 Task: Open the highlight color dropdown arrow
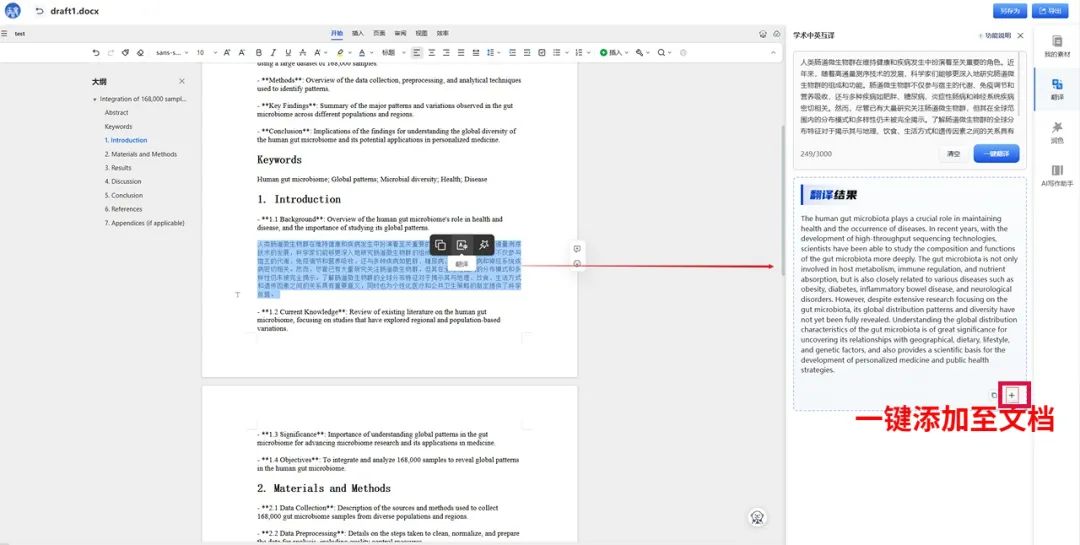tap(350, 52)
